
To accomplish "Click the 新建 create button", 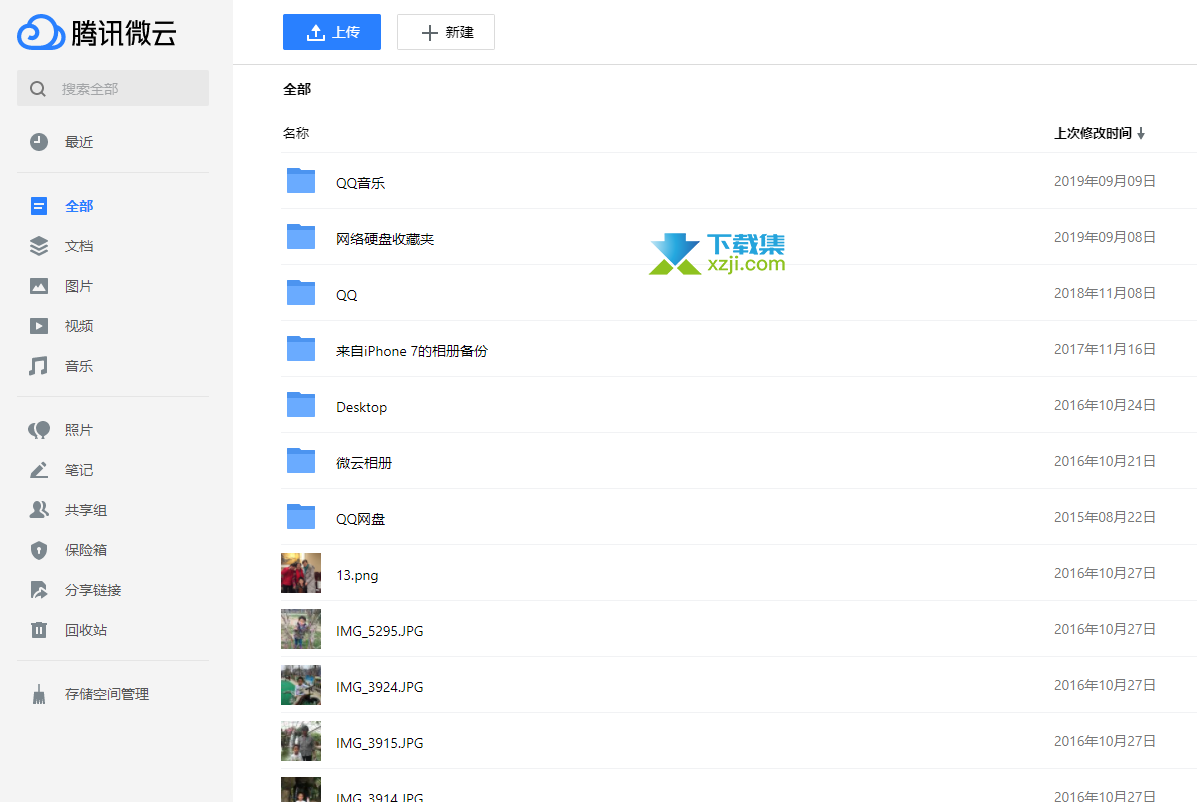I will point(446,32).
